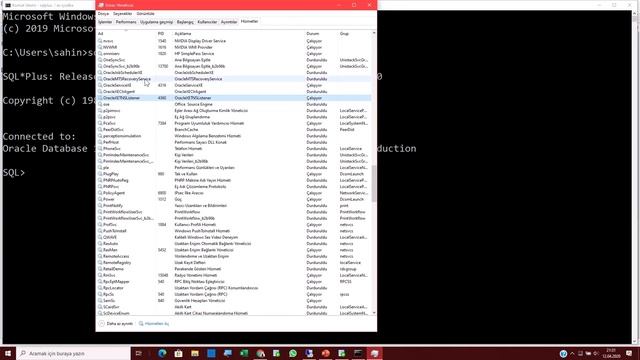Click the Daha az ayrıntı button
Viewport: 640px width, 360px height.
tap(116, 324)
